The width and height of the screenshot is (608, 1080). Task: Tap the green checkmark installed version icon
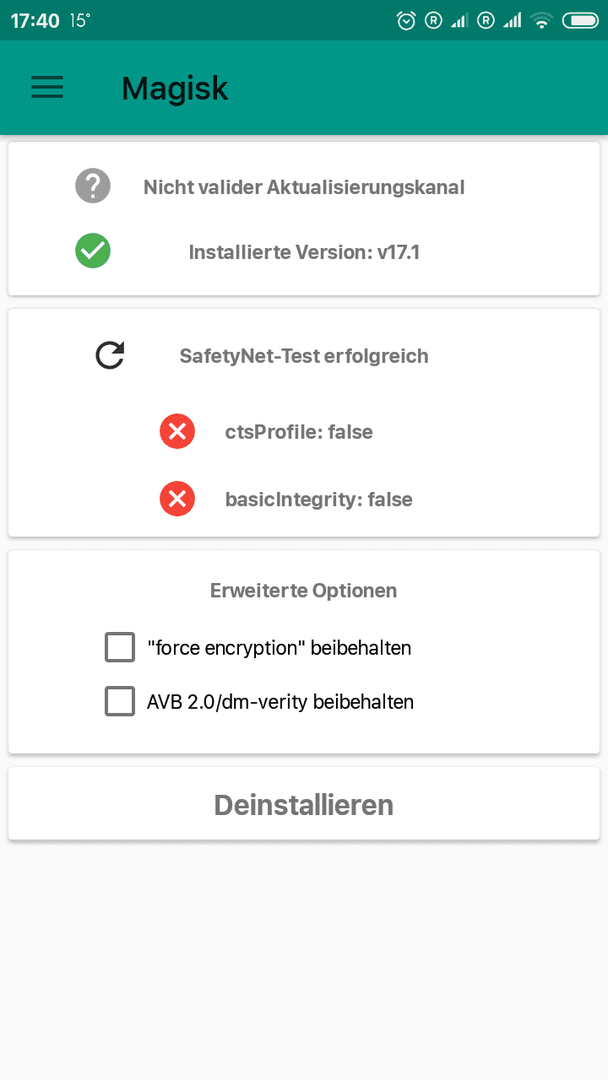pos(93,251)
